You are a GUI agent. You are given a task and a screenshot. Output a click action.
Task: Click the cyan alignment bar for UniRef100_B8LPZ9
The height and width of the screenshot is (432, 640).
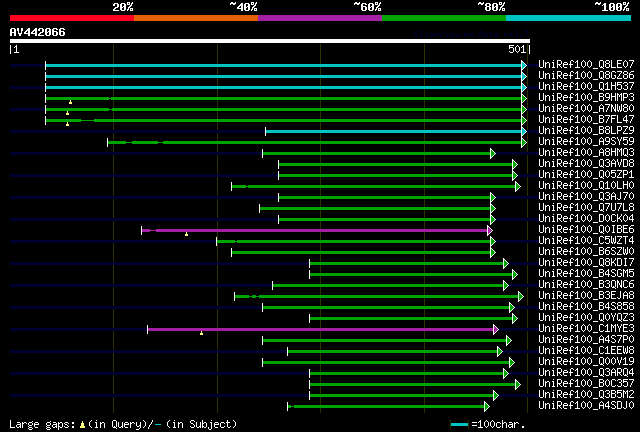[394, 131]
